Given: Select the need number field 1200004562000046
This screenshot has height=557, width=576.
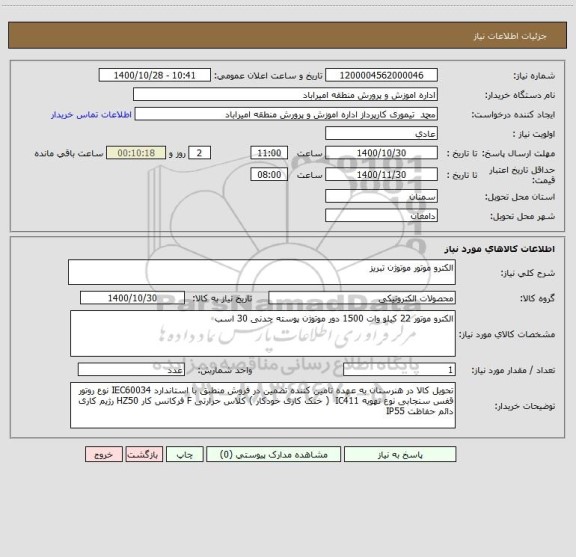Looking at the screenshot, I should (381, 75).
